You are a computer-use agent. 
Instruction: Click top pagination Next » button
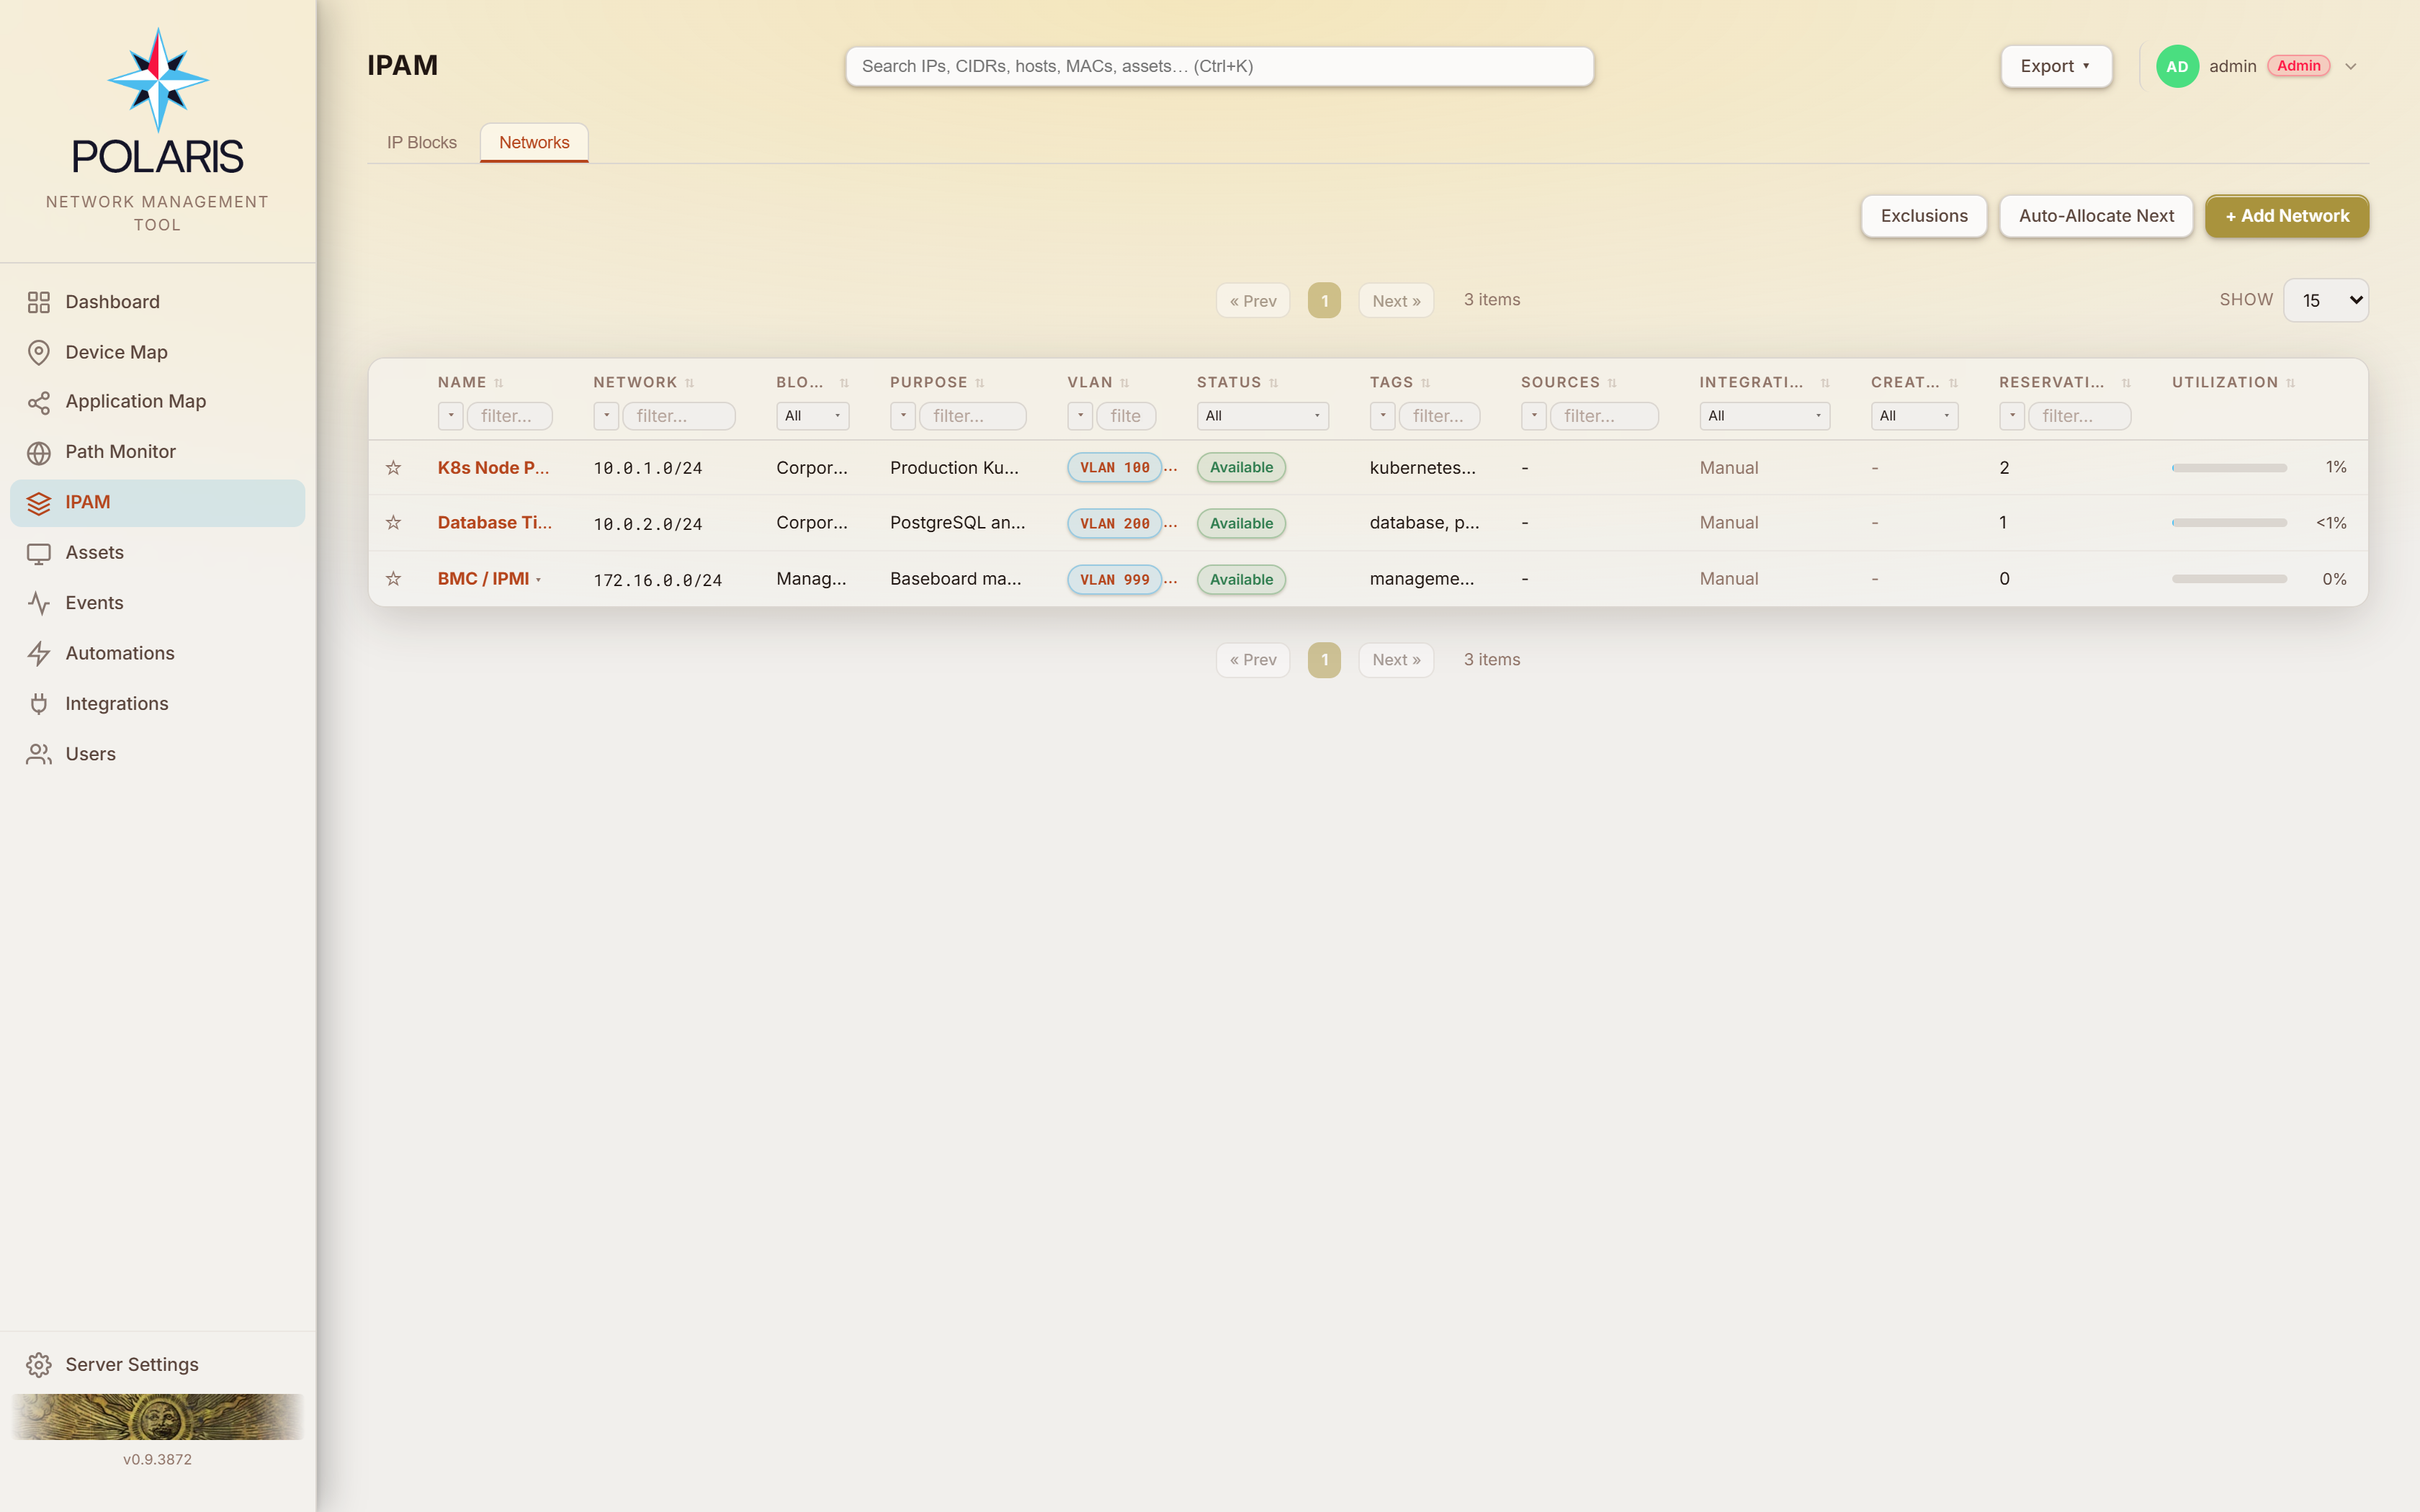(1396, 301)
